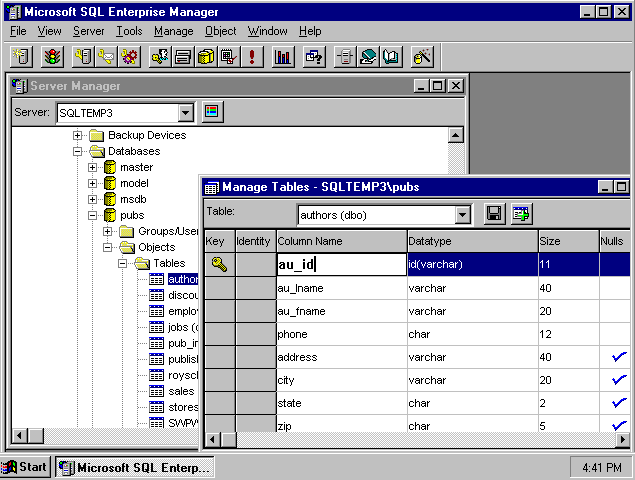Click the Microsoft SQL Enterprise taskbar button
635x480 pixels.
134,467
